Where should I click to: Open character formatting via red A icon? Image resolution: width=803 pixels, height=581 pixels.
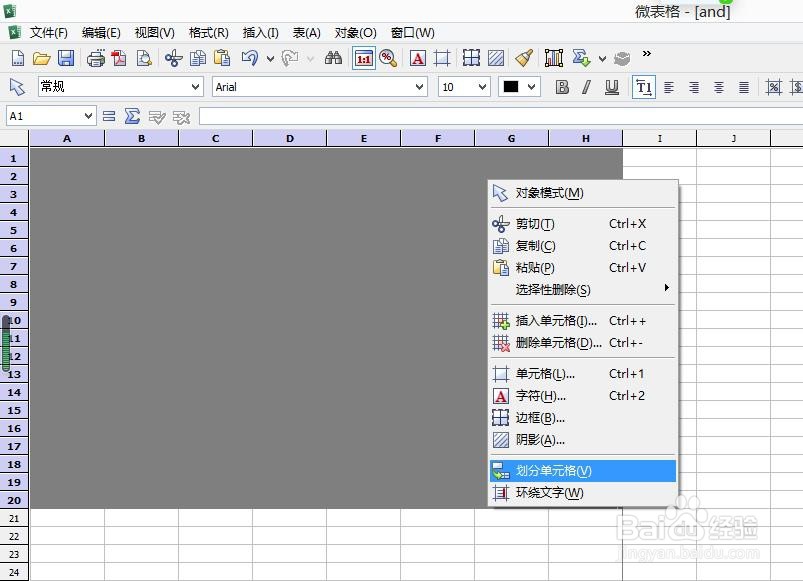point(418,58)
